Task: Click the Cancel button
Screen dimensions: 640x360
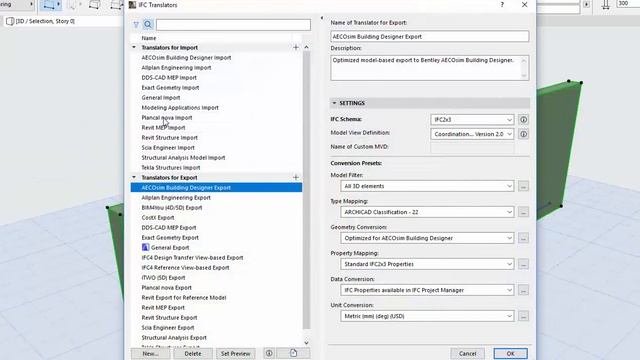Action: (467, 353)
